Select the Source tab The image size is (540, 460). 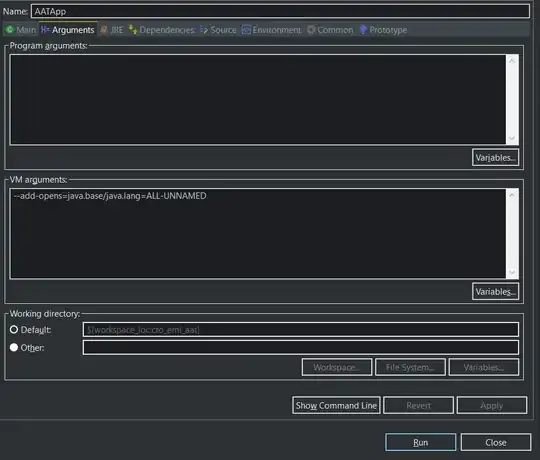(x=218, y=30)
